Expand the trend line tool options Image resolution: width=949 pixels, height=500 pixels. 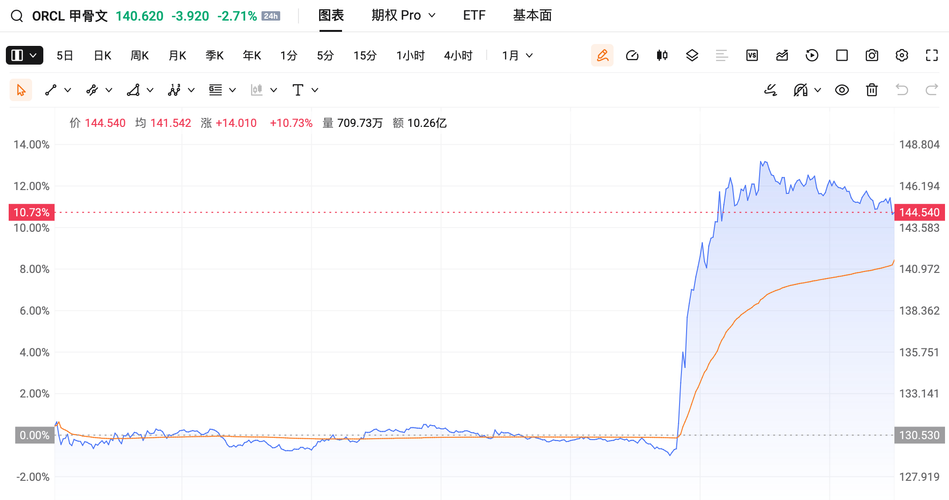coord(68,90)
